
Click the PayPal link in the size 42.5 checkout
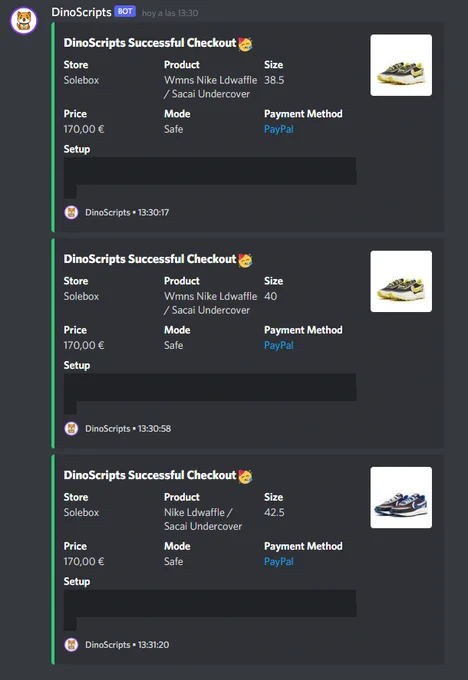[x=278, y=561]
